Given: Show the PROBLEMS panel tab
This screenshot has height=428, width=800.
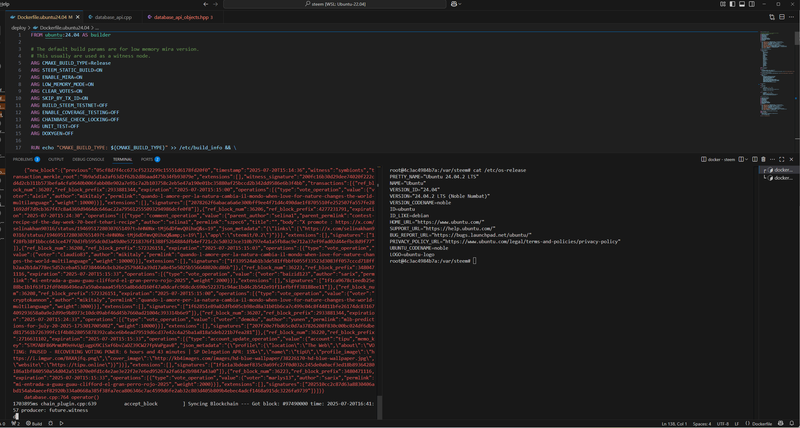Looking at the screenshot, I should point(23,159).
